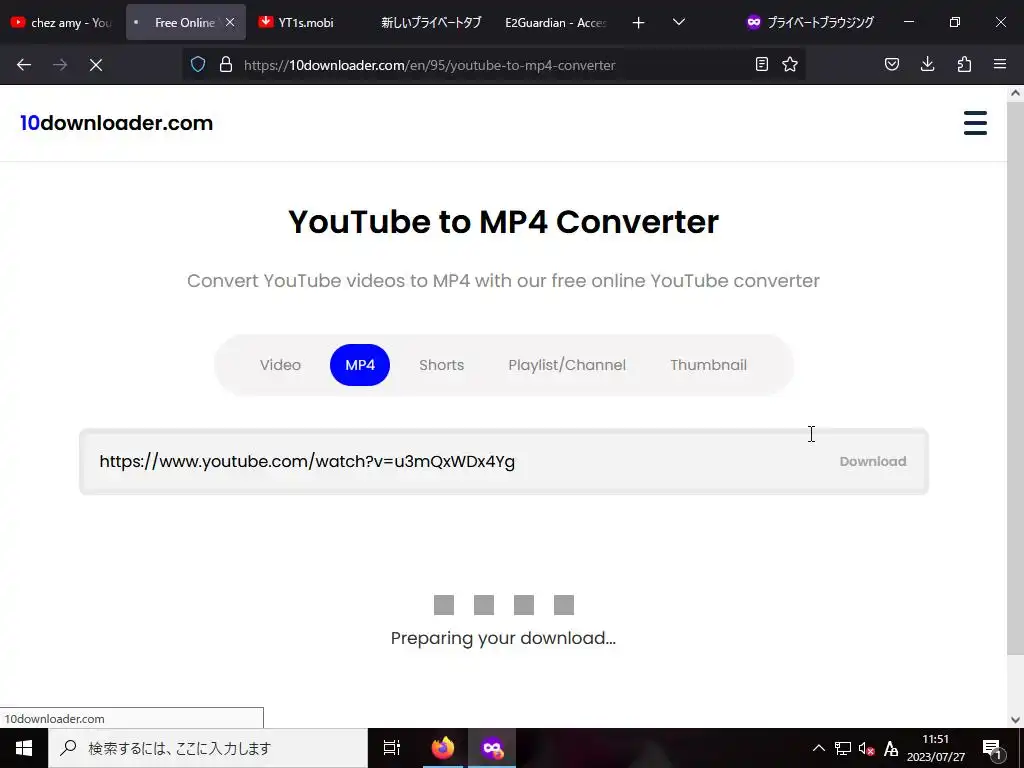Stop loading the page

[x=96, y=65]
